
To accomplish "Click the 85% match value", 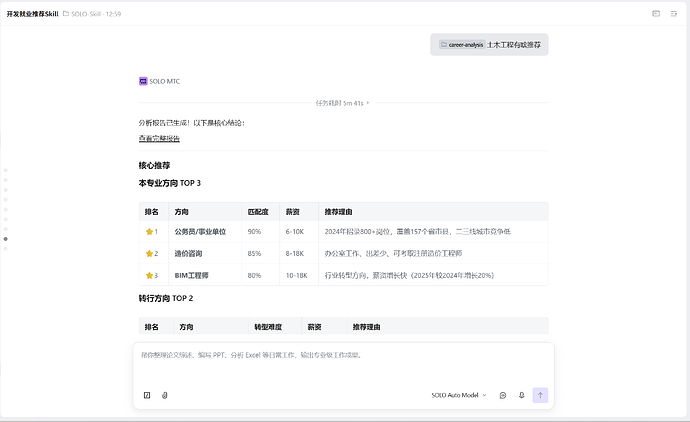I will 254,253.
